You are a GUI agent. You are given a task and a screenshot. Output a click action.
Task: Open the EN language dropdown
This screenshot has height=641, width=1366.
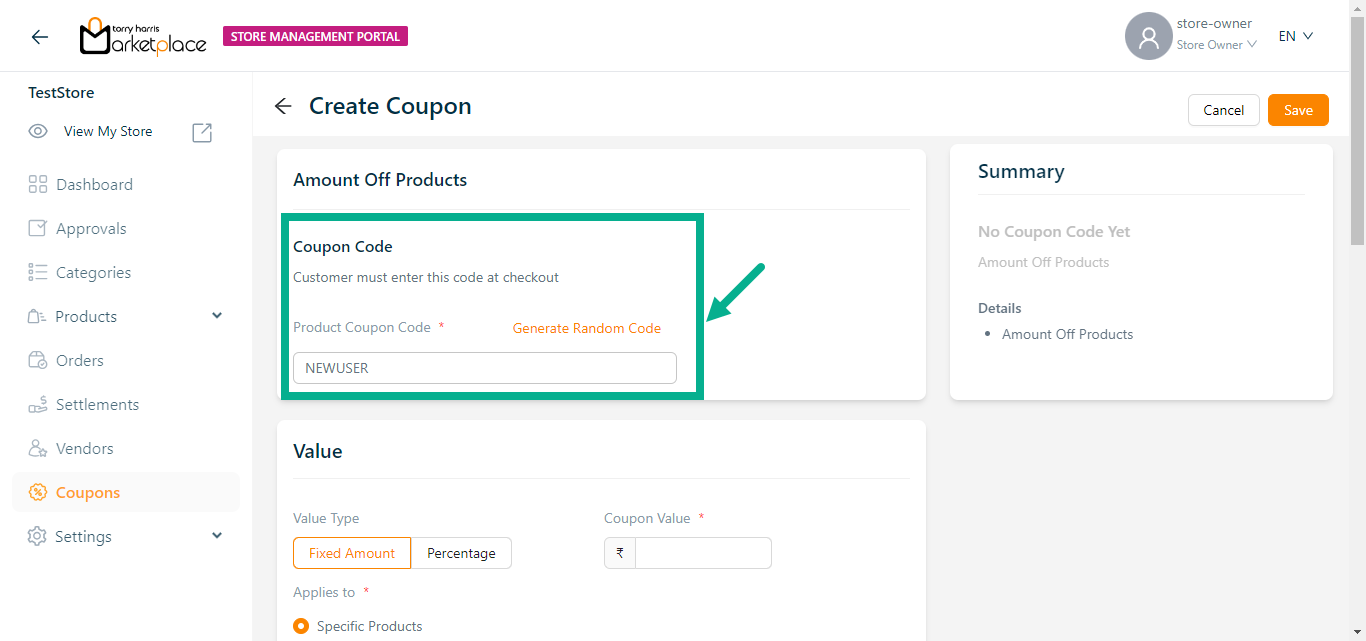tap(1295, 36)
